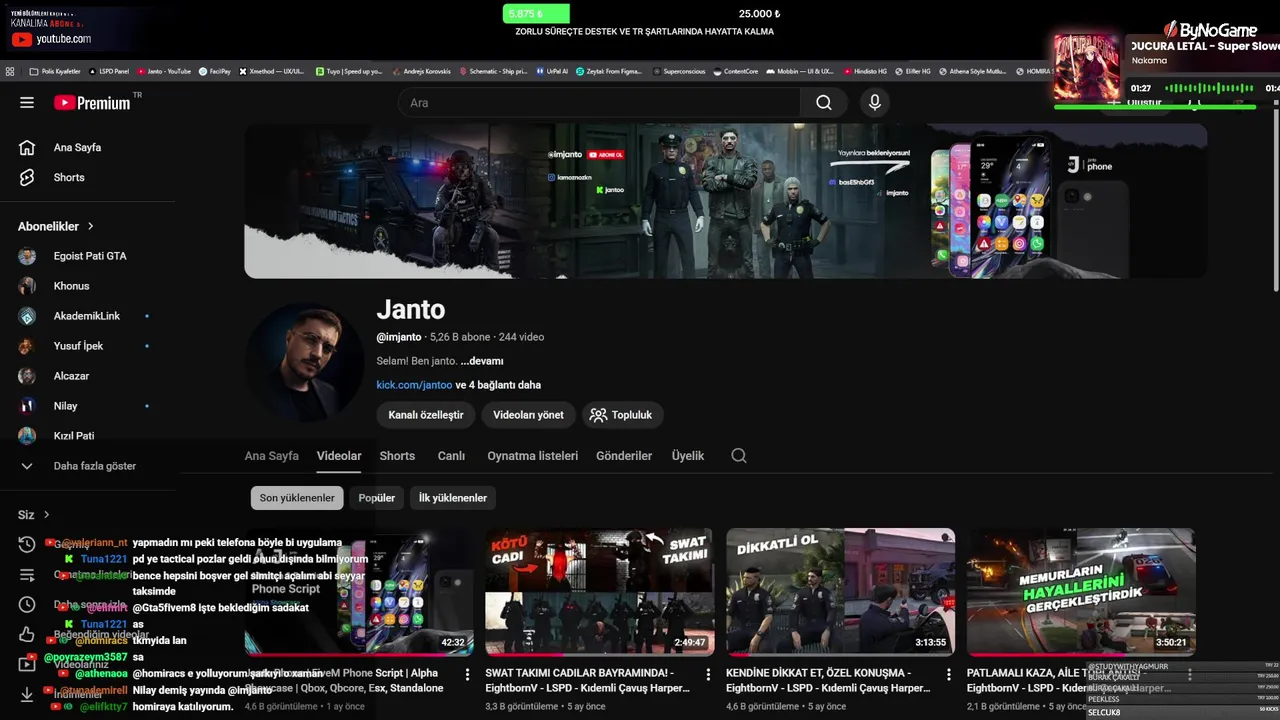1280x720 pixels.
Task: Open FaciPay bookmark
Action: 214,72
